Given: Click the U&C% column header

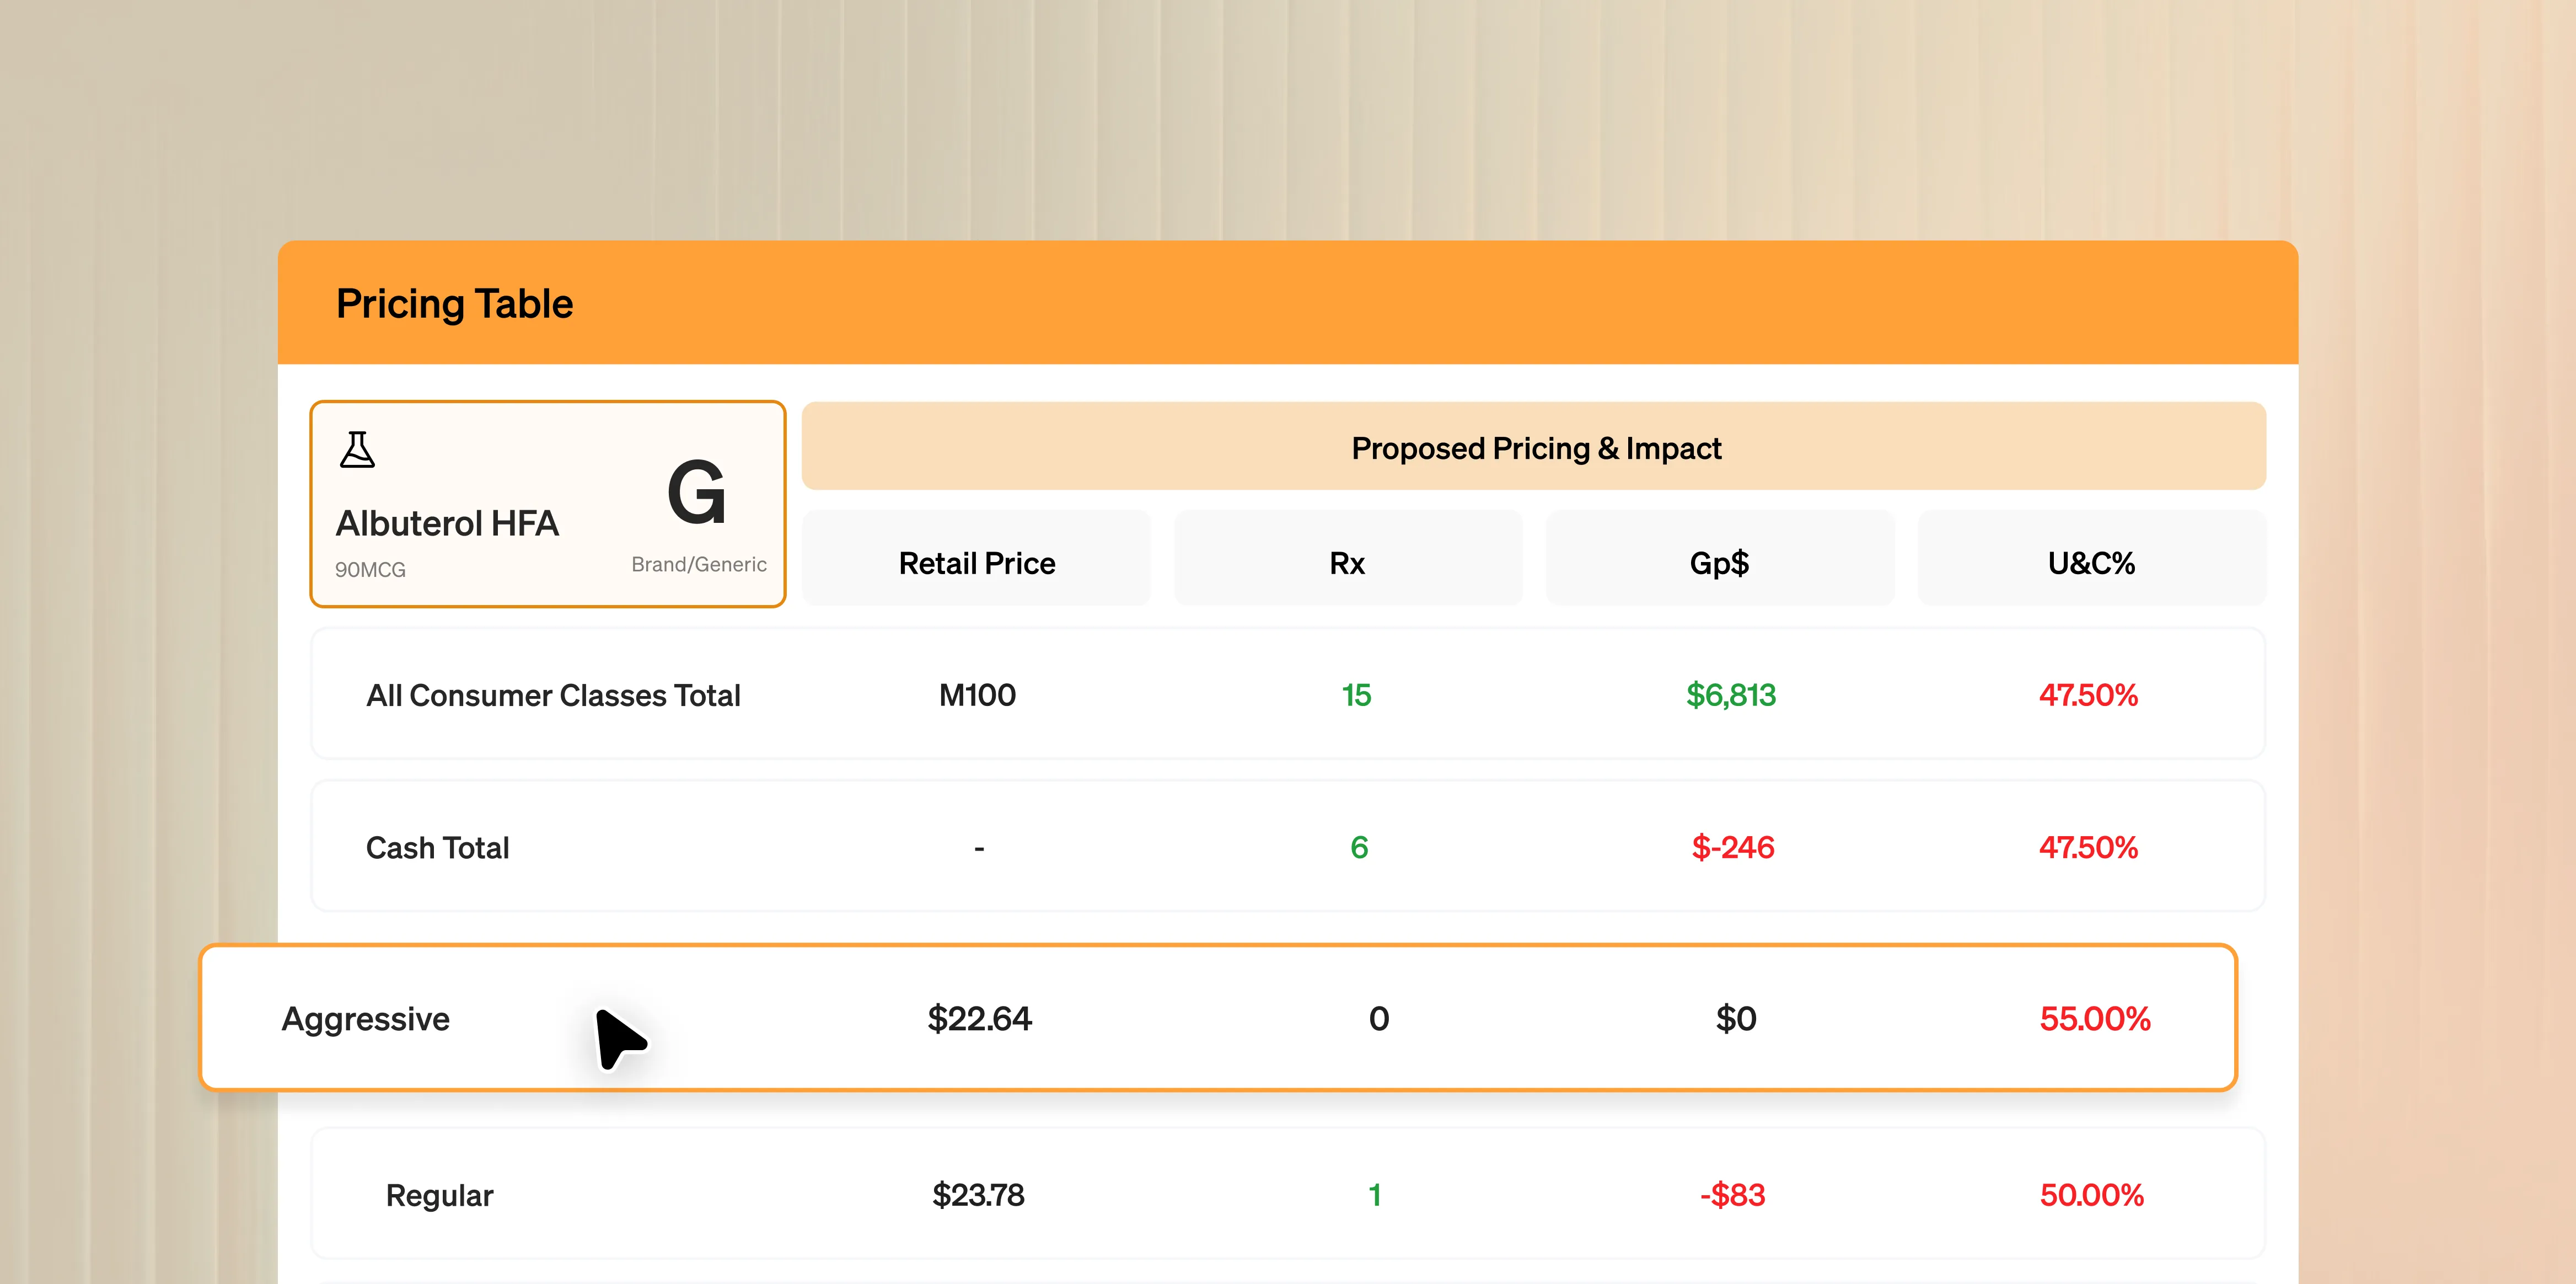Looking at the screenshot, I should [x=2091, y=563].
